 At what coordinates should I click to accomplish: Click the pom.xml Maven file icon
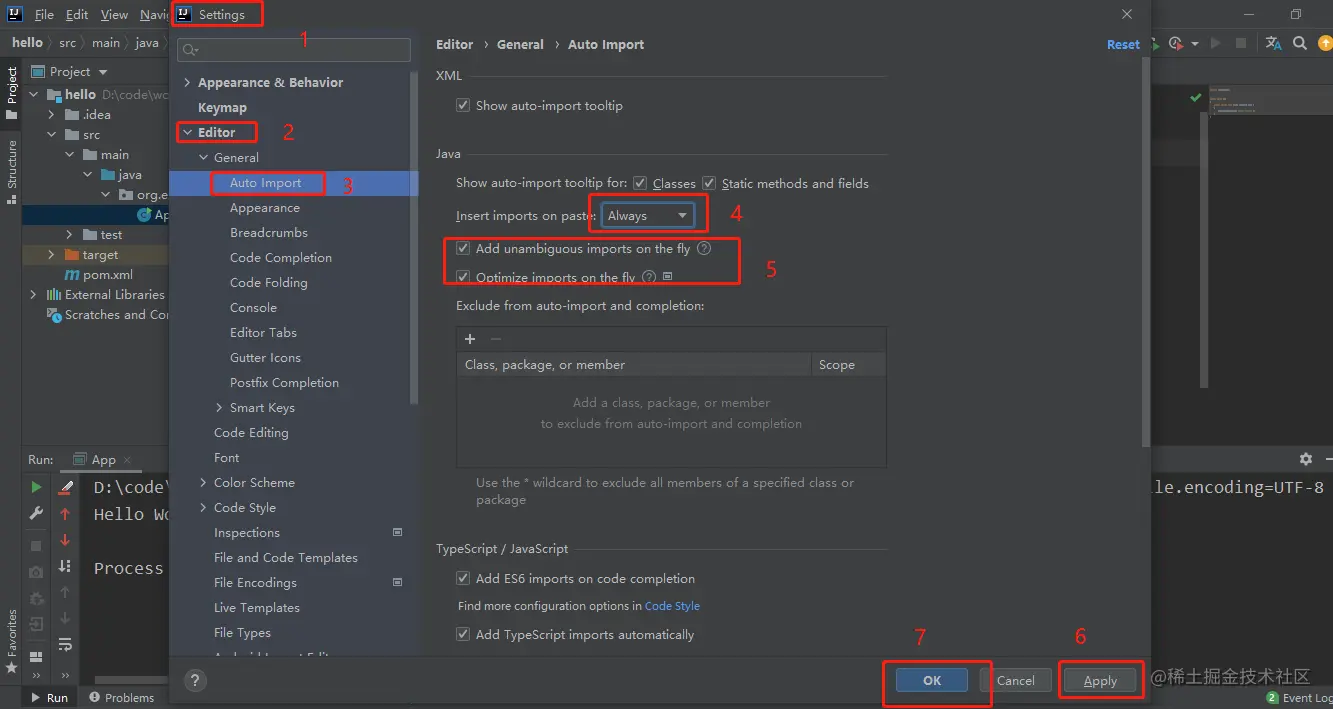[72, 275]
